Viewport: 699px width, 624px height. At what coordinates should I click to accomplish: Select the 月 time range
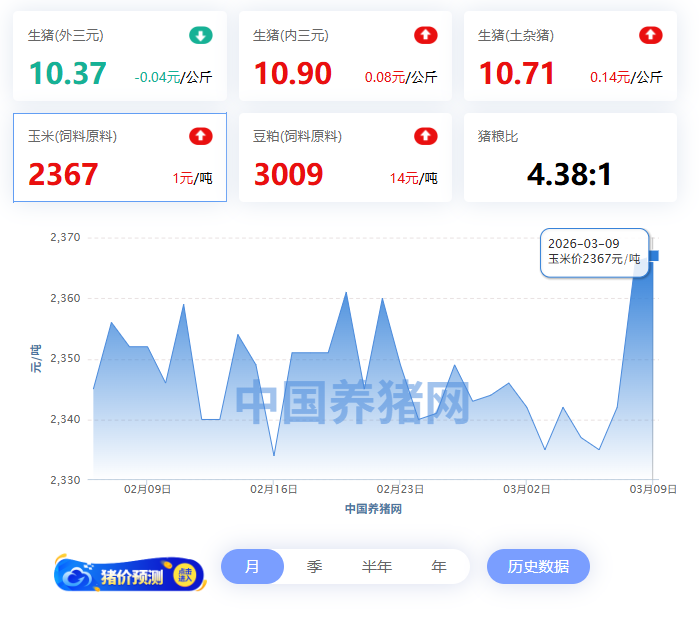click(x=252, y=566)
